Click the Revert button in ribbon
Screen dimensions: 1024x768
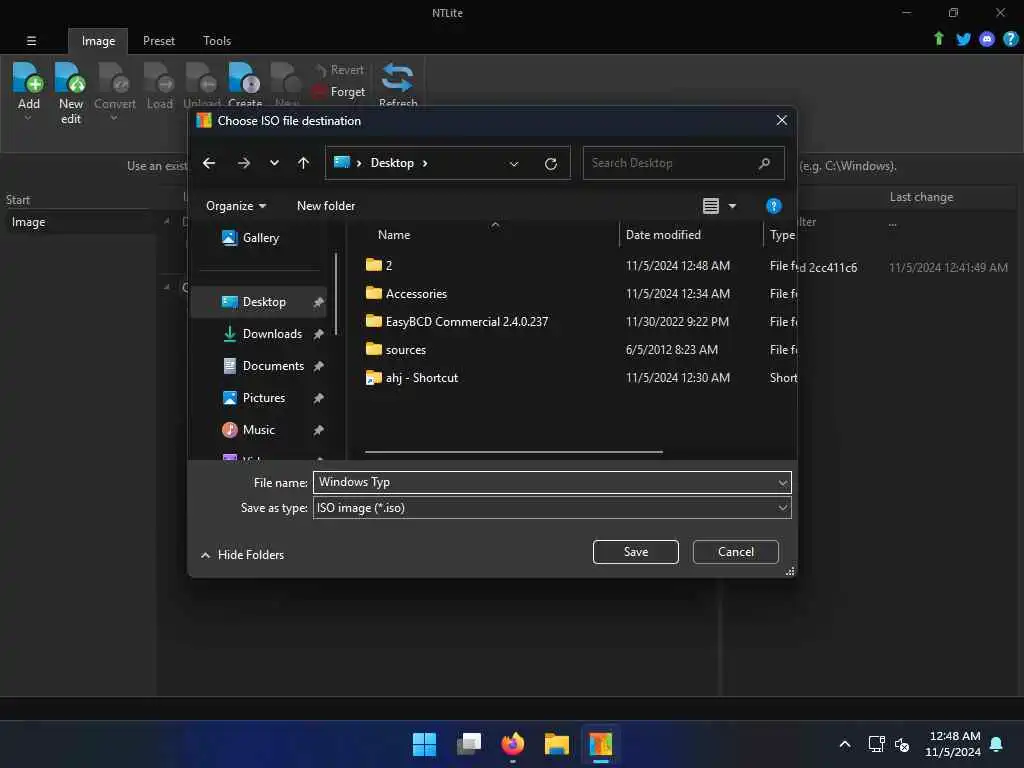tap(339, 70)
